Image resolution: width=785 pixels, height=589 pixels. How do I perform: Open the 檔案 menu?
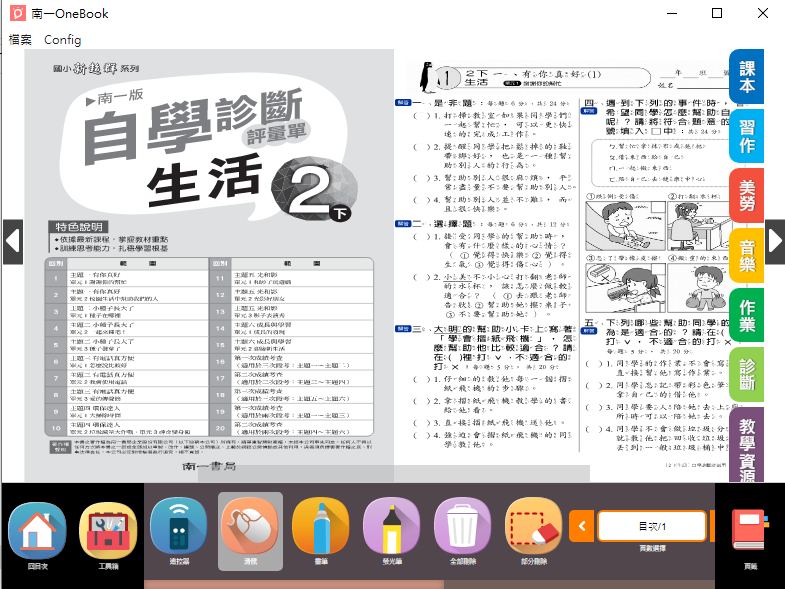click(20, 40)
